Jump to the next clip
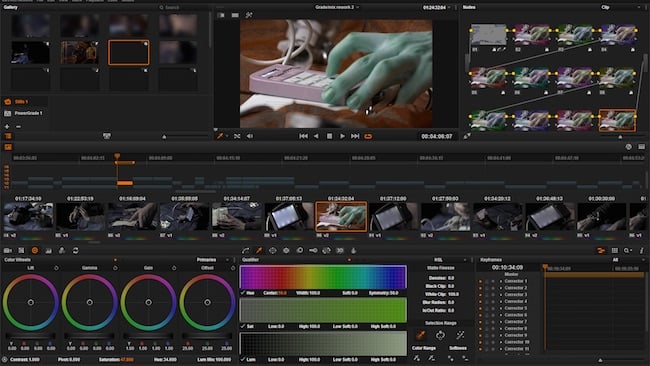 pos(355,136)
